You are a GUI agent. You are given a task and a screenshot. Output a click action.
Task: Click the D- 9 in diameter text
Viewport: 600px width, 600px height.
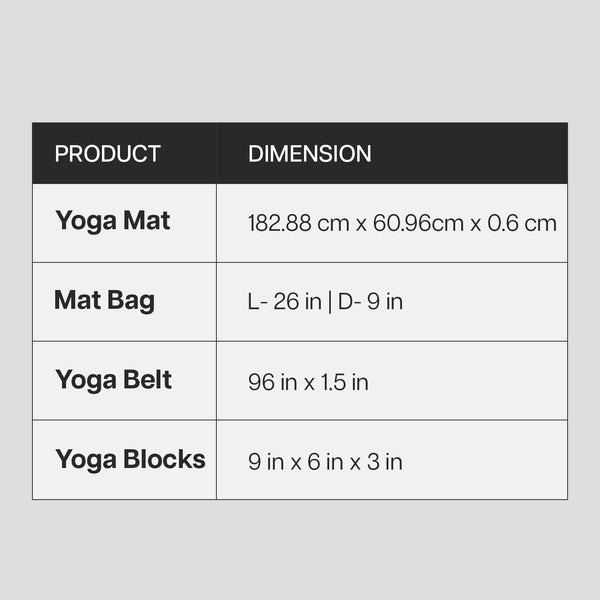coord(370,302)
